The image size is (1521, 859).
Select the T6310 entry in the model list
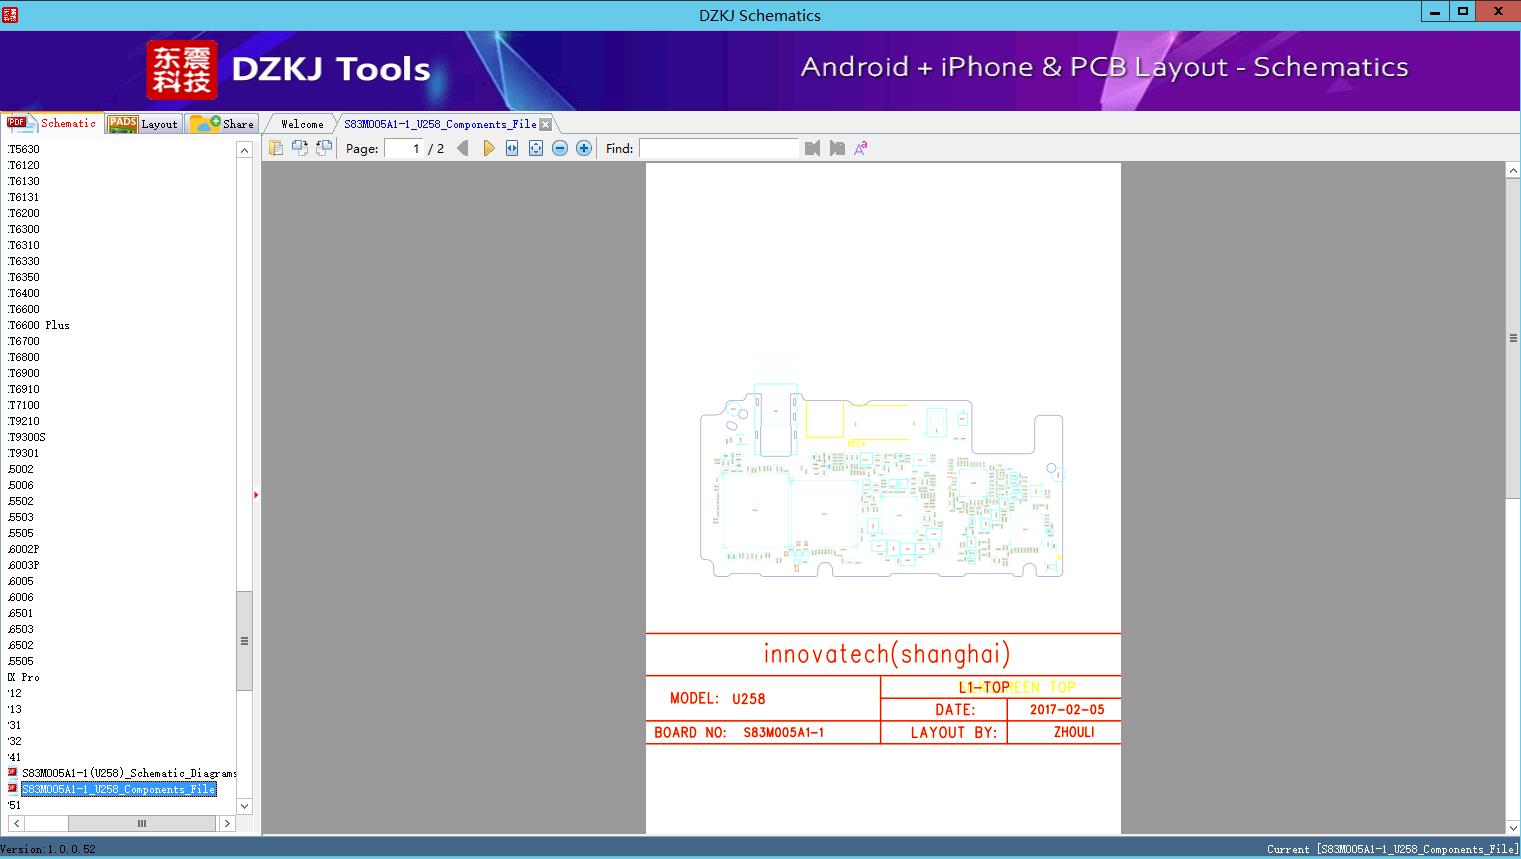24,245
